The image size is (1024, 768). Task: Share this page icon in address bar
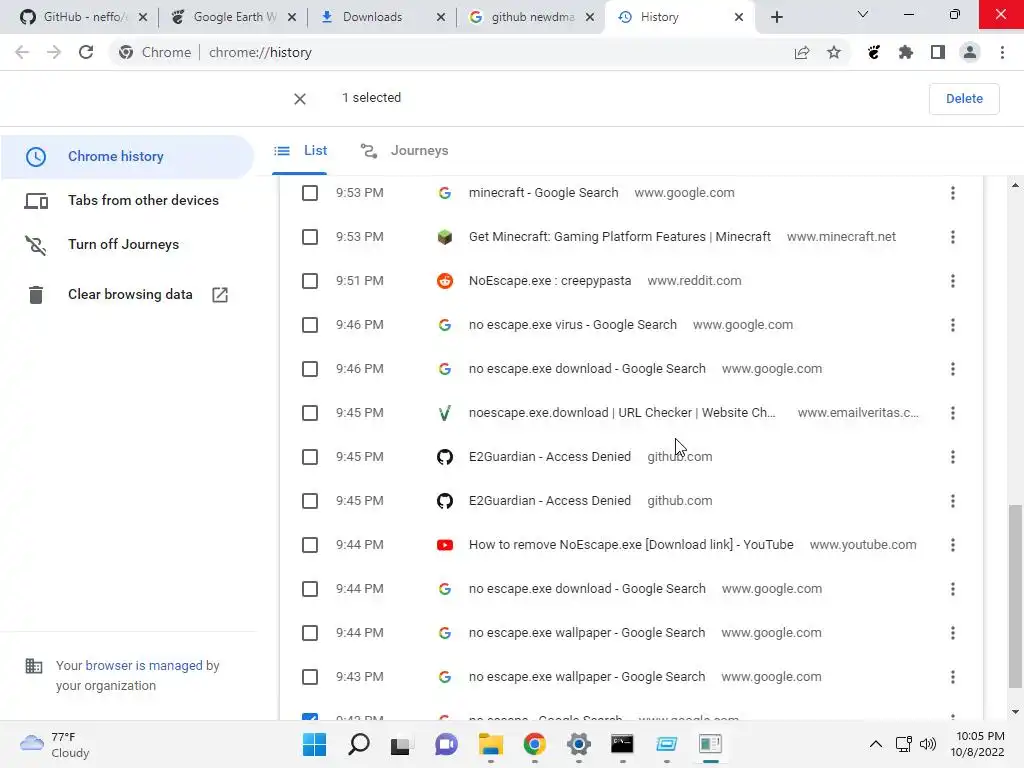(x=802, y=52)
